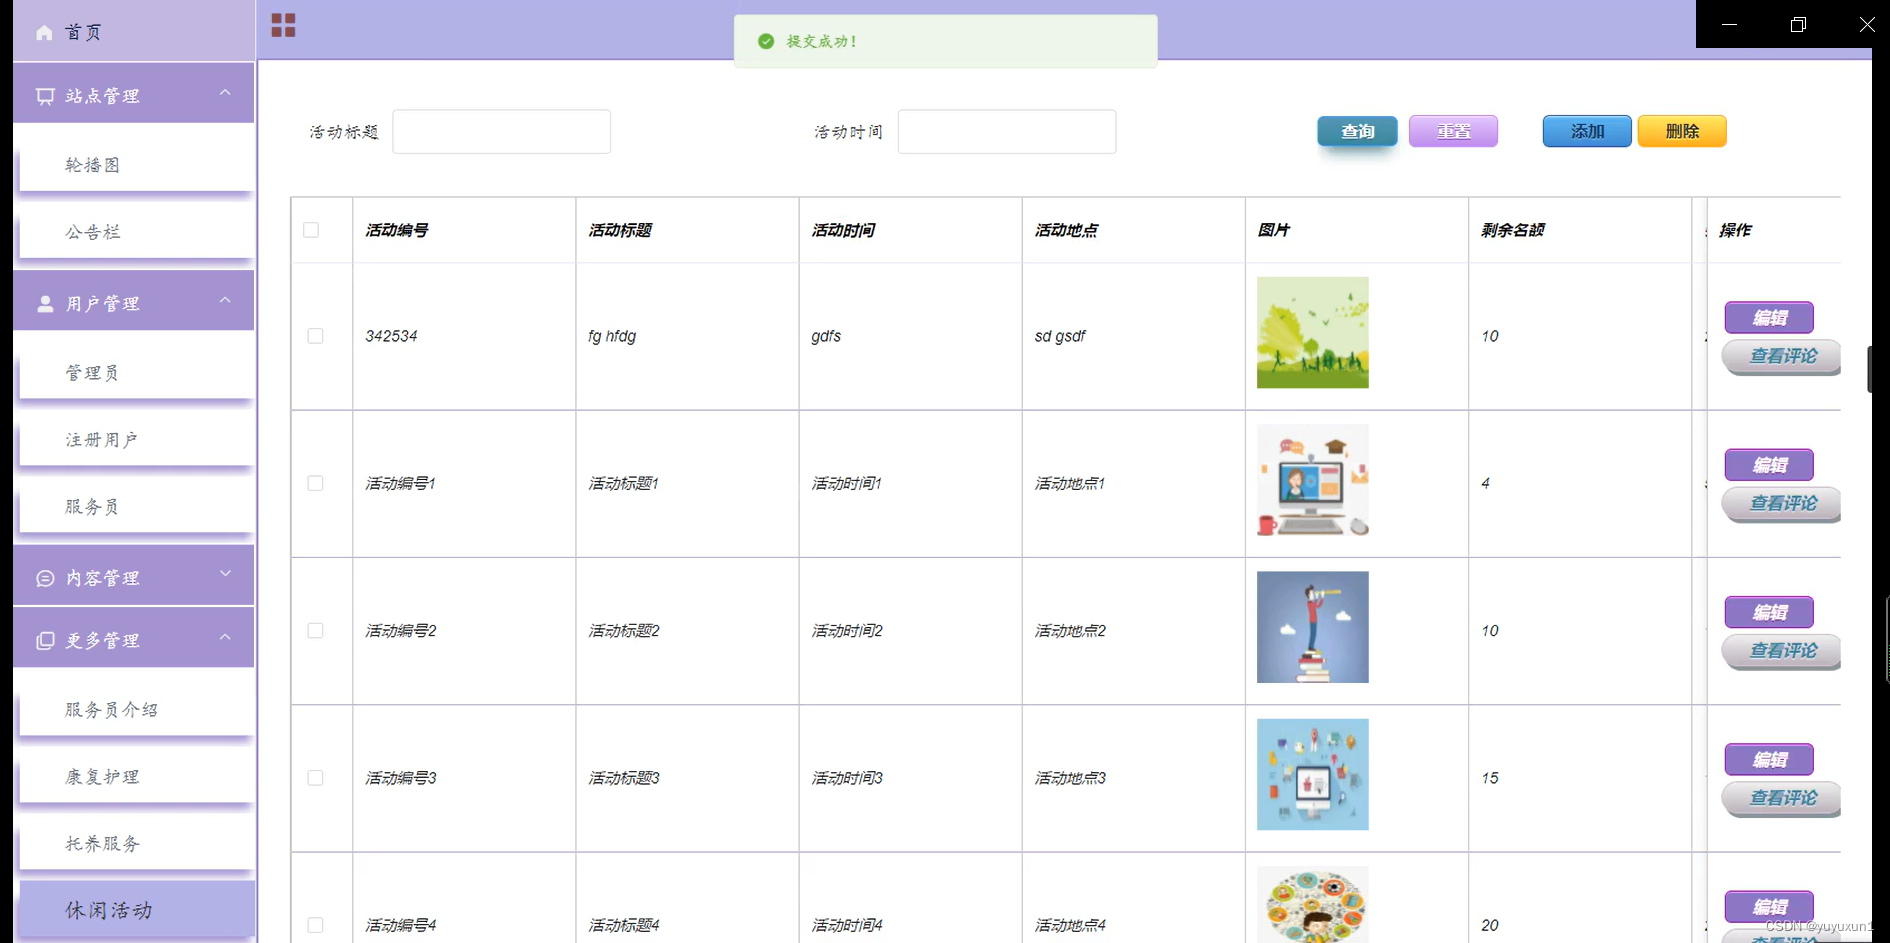The height and width of the screenshot is (943, 1890).
Task: Check the 活动编号1 row checkbox
Action: coord(315,483)
